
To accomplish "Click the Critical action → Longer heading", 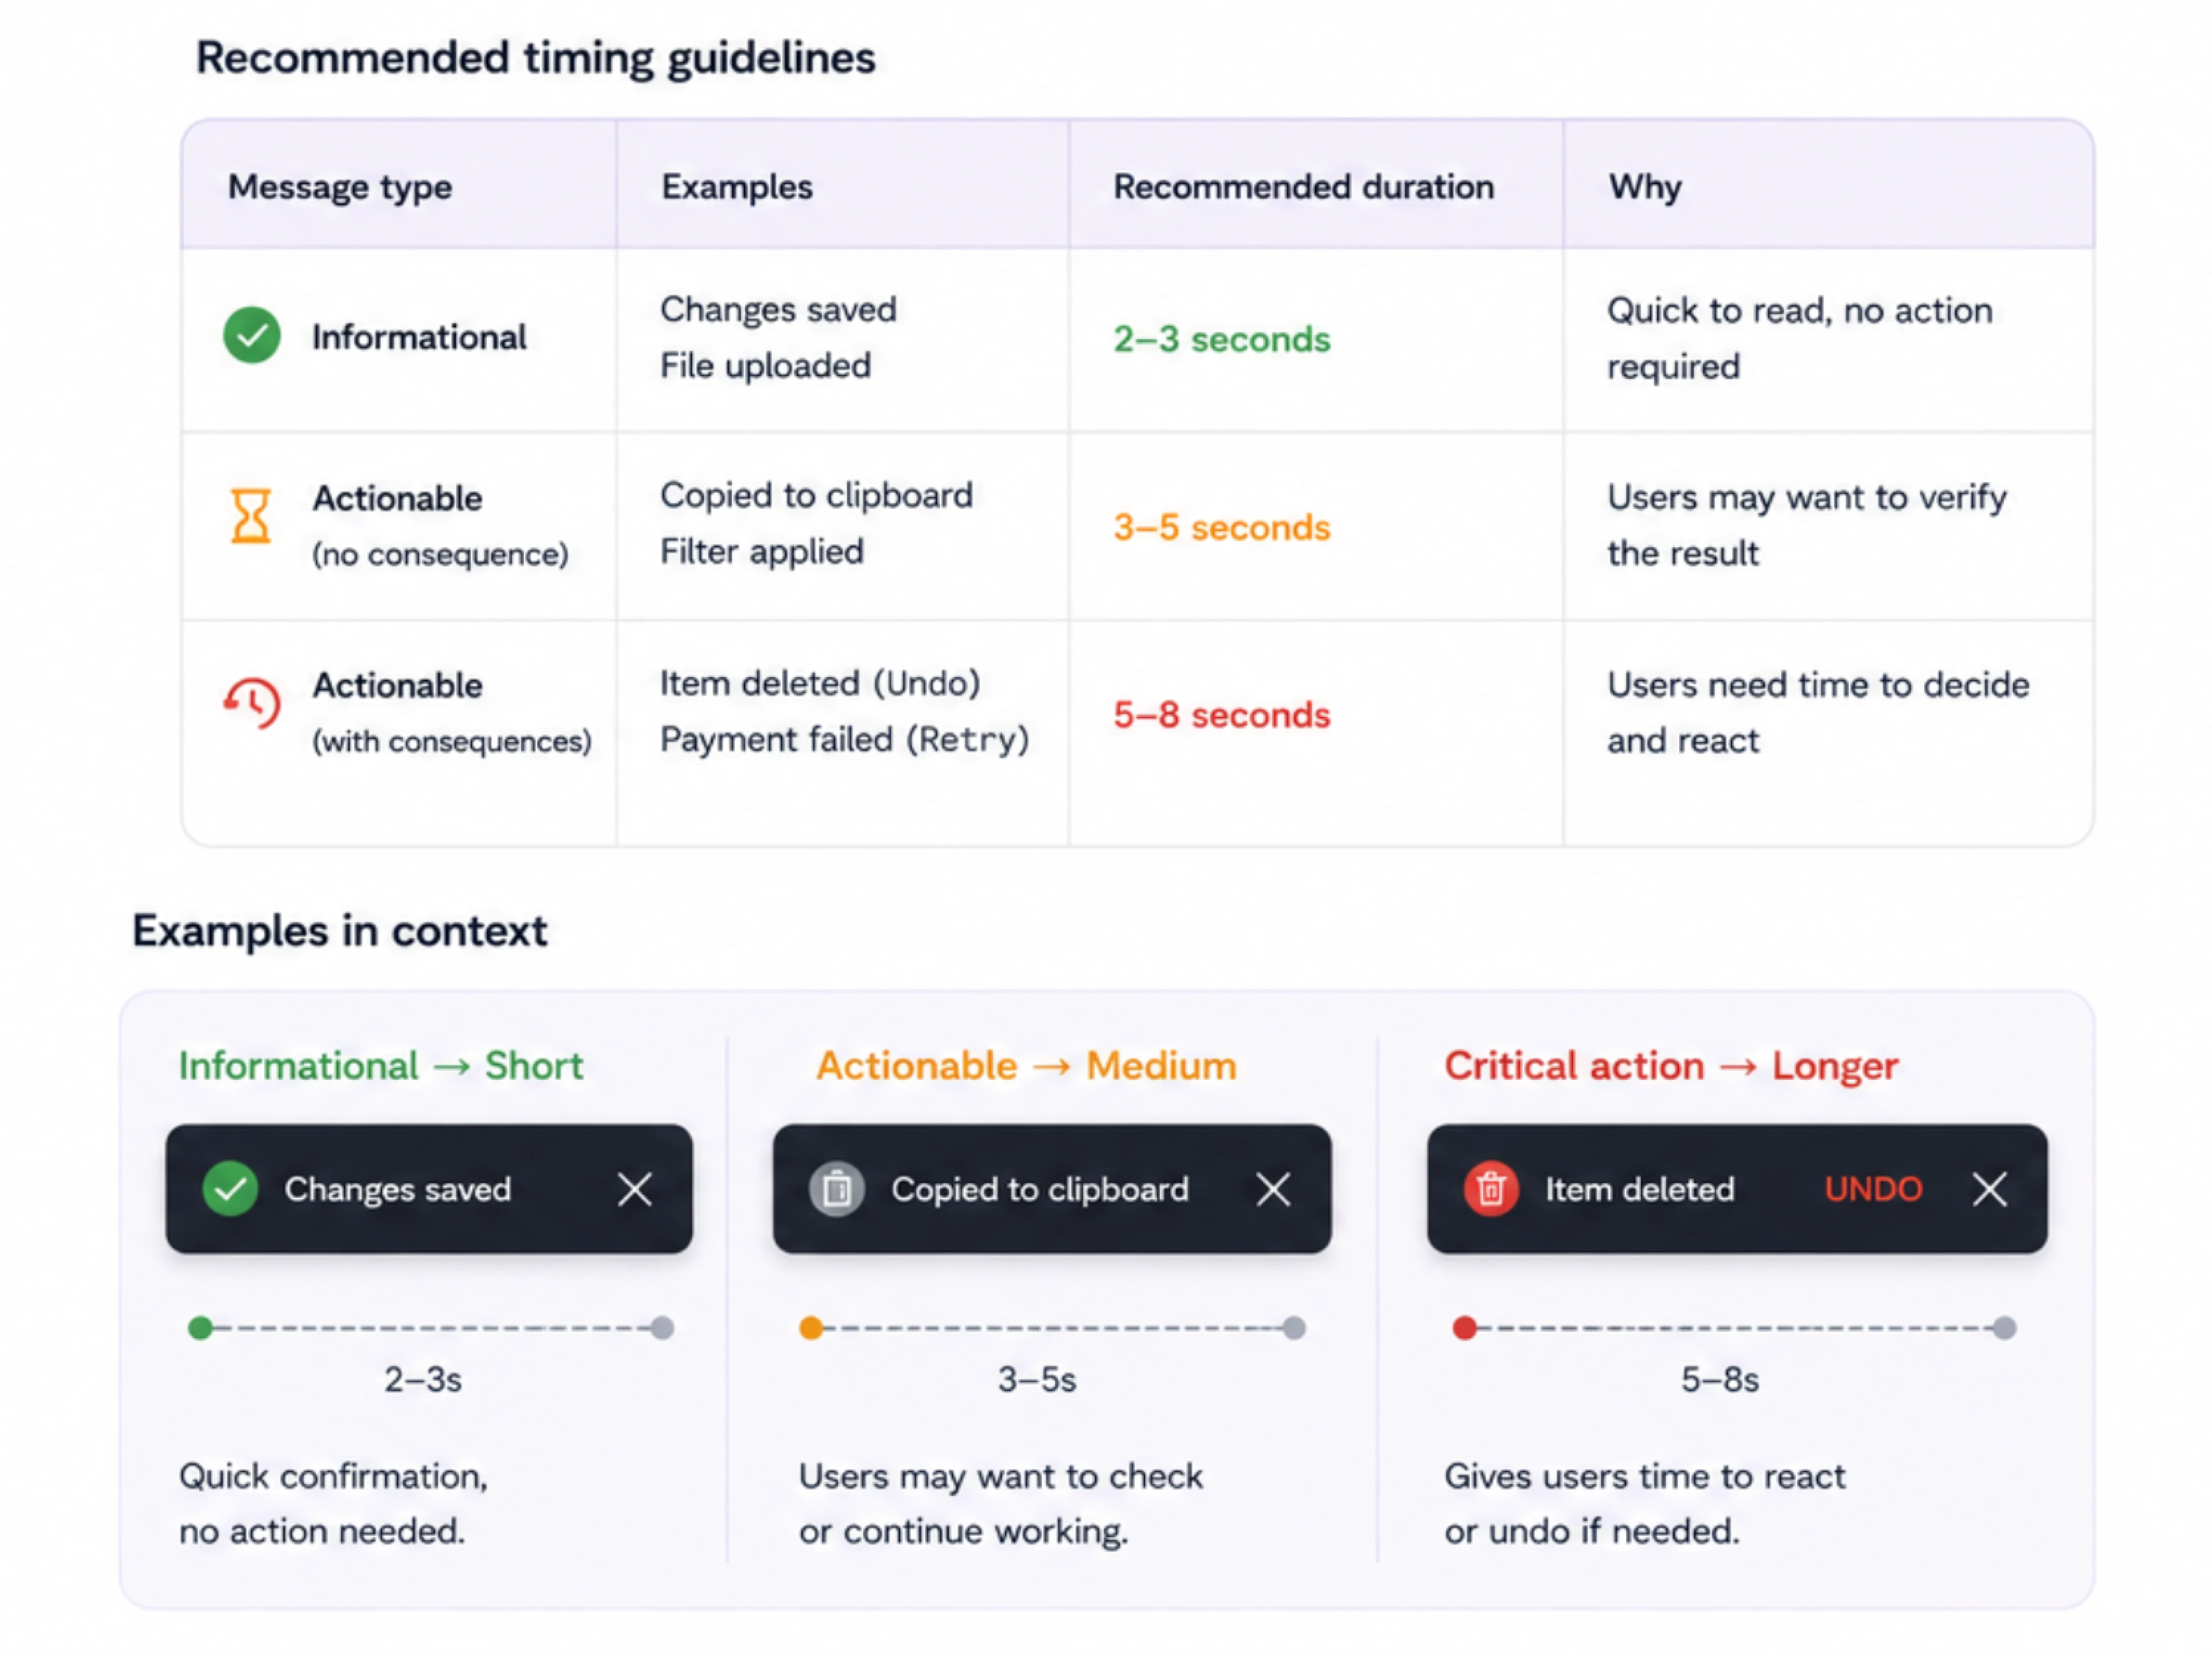I will (x=1671, y=1066).
